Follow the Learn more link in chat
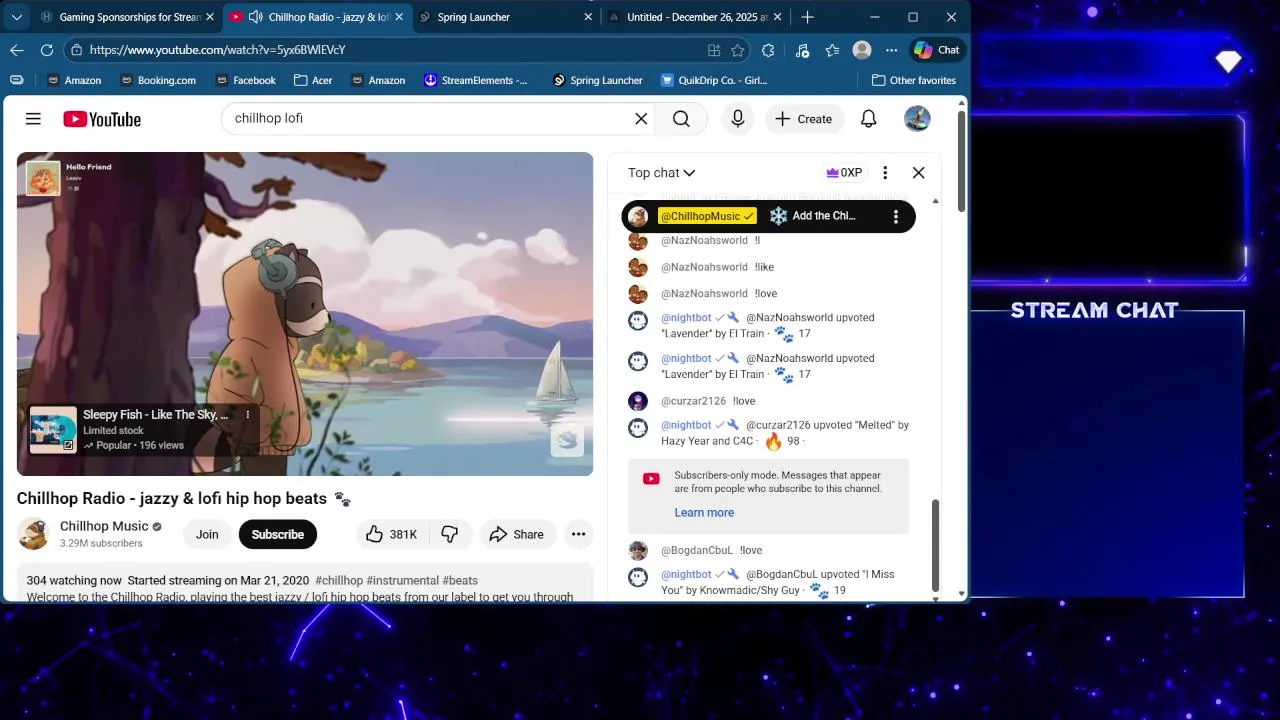 click(x=704, y=512)
